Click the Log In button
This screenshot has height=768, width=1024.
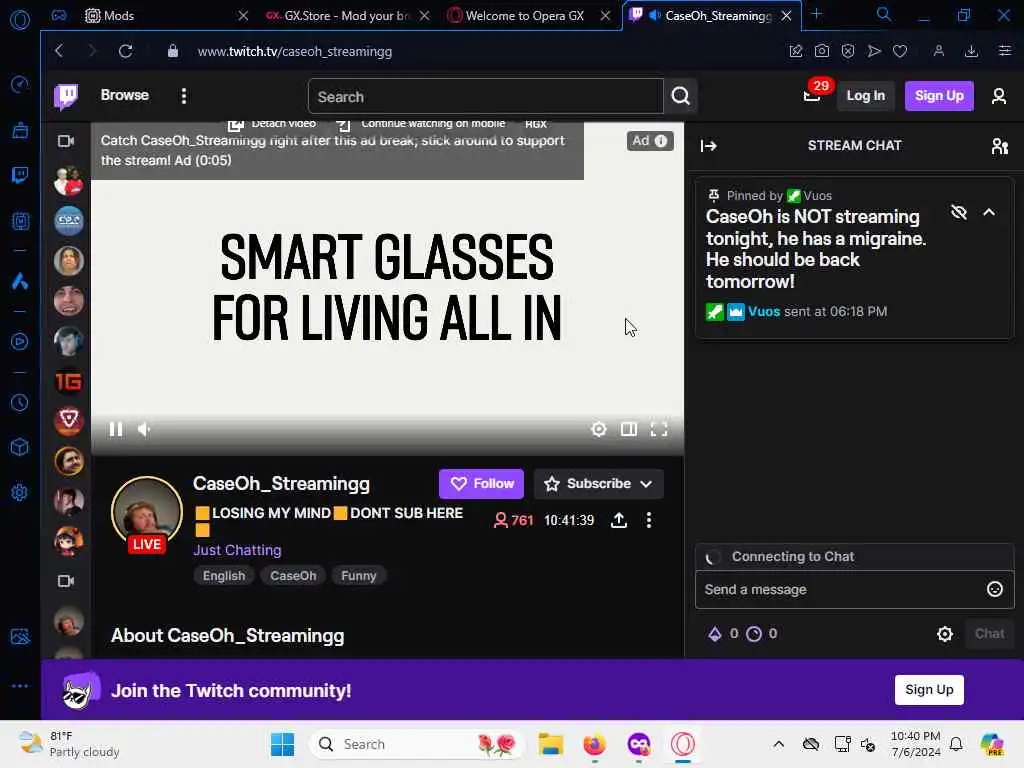865,96
